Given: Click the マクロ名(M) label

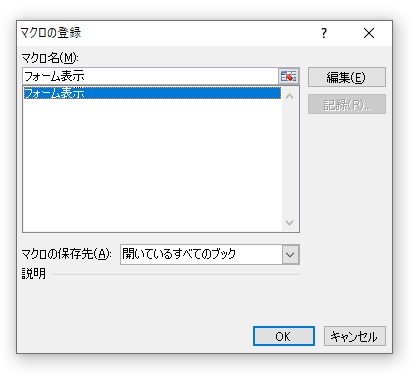Looking at the screenshot, I should tap(50, 58).
